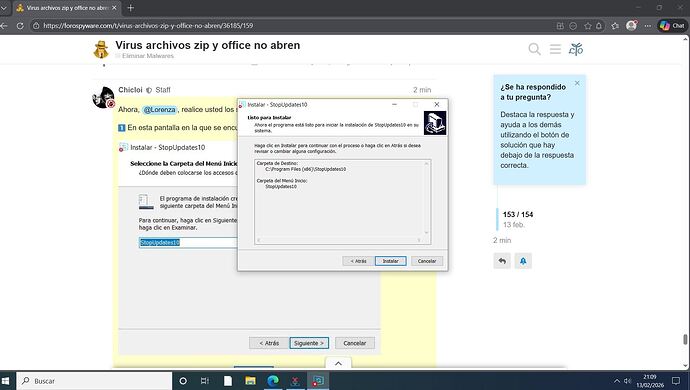Open Cortana circle icon in taskbar

(x=183, y=381)
